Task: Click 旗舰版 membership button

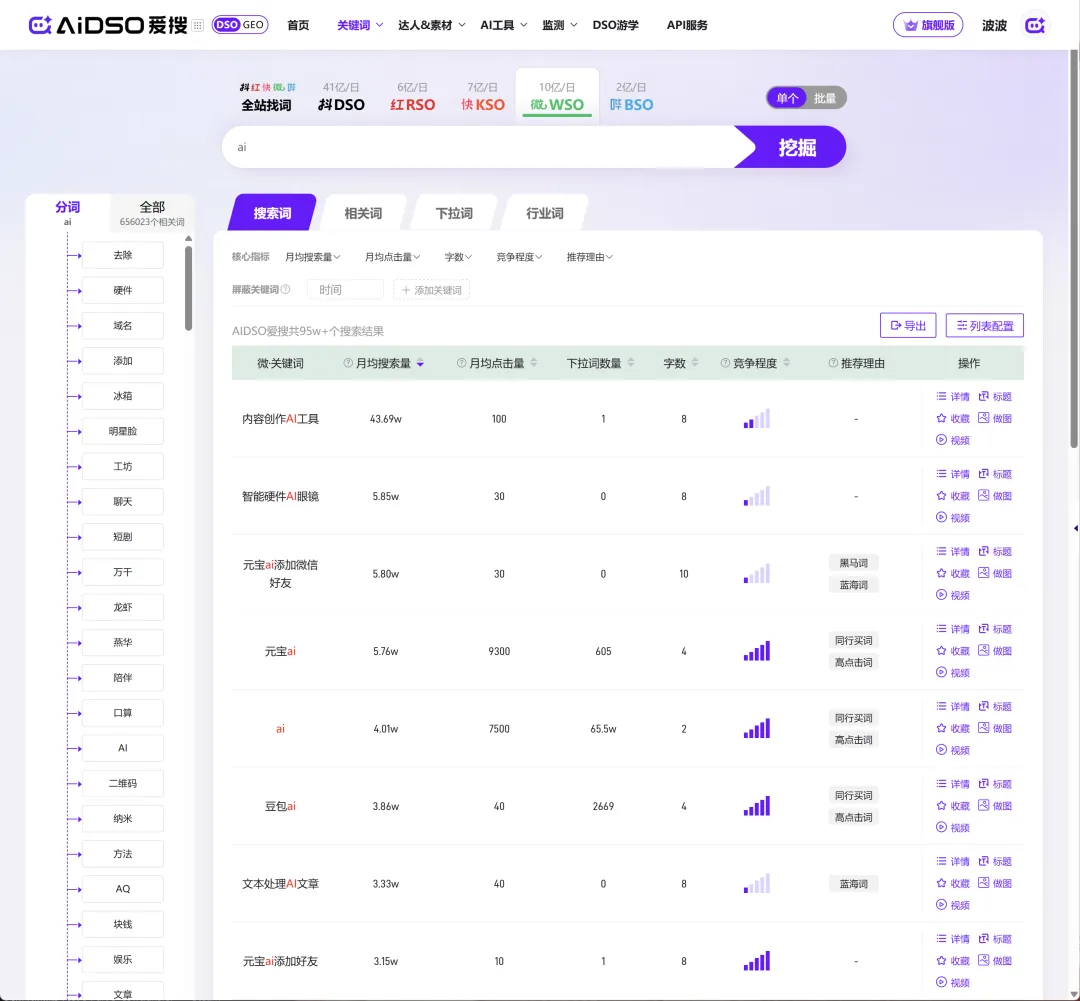Action: coord(928,25)
